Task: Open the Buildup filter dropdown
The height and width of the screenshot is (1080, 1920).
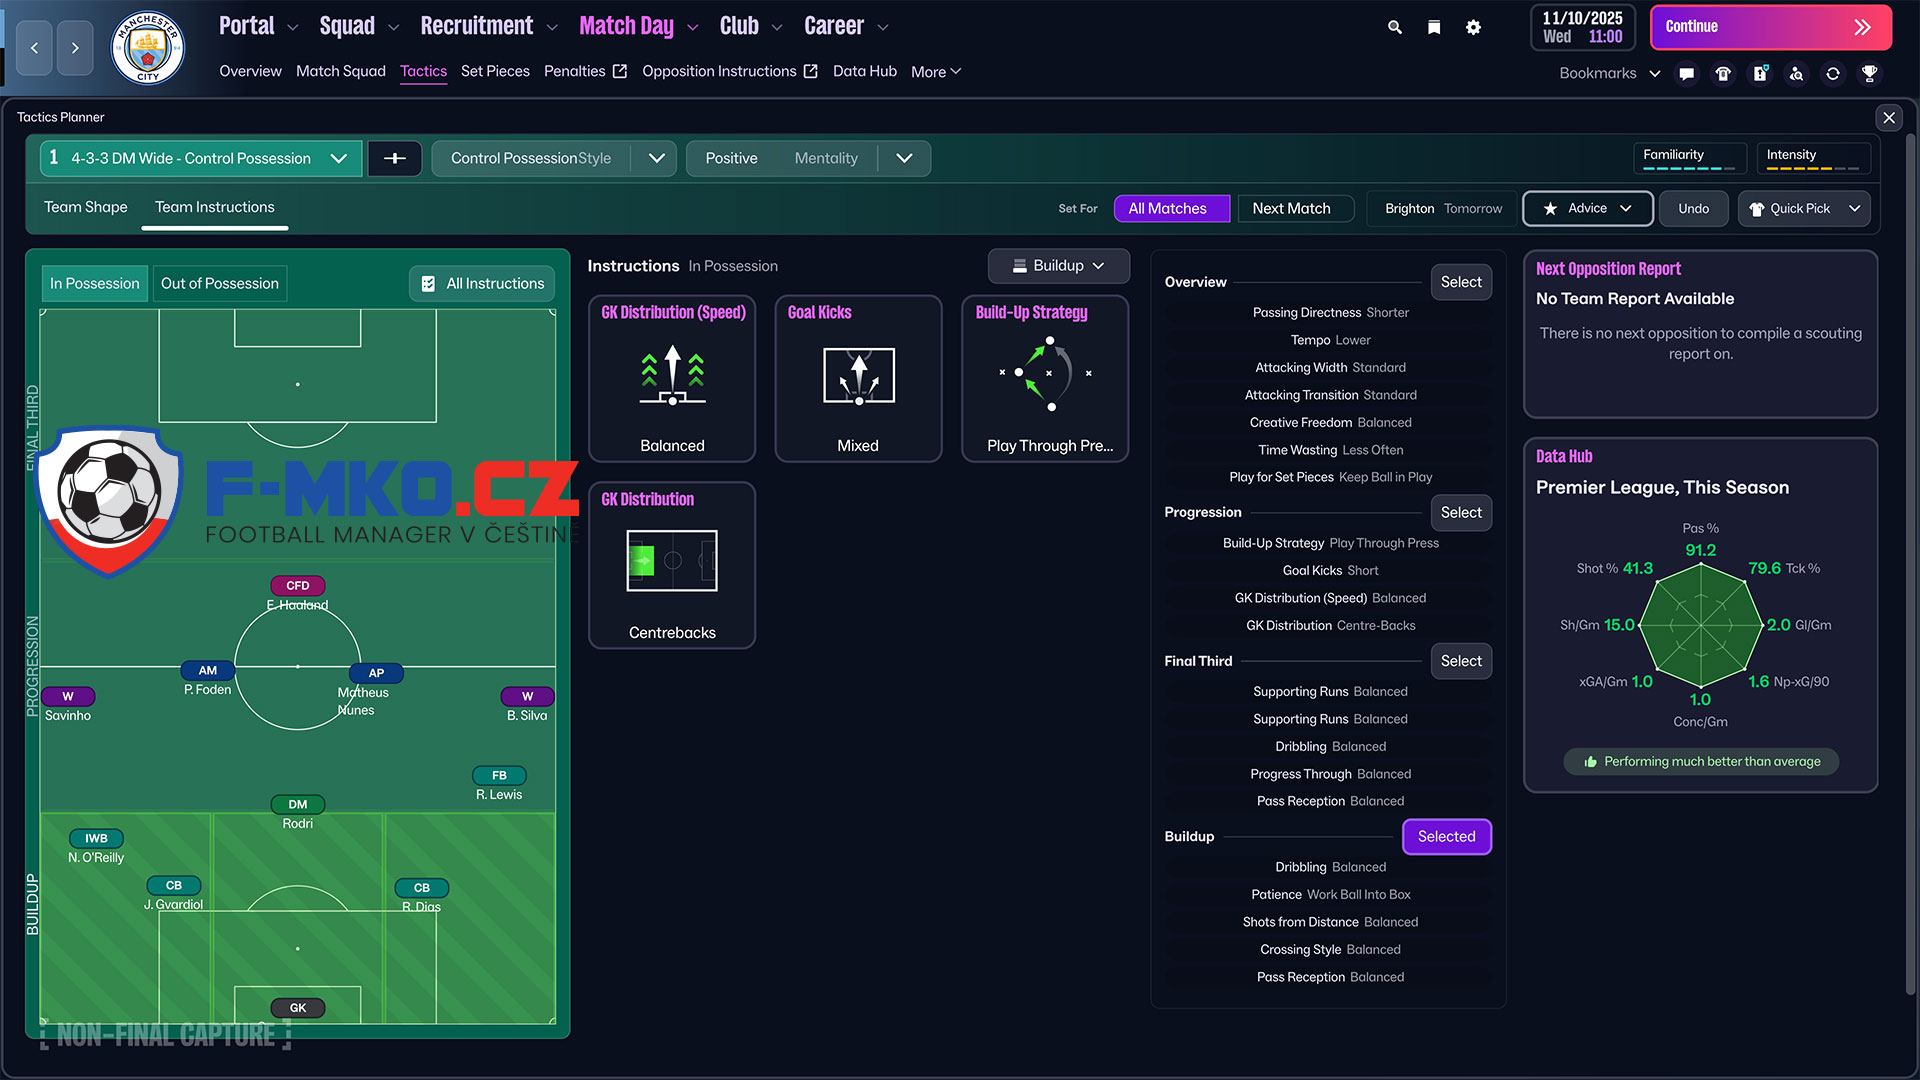Action: point(1058,266)
